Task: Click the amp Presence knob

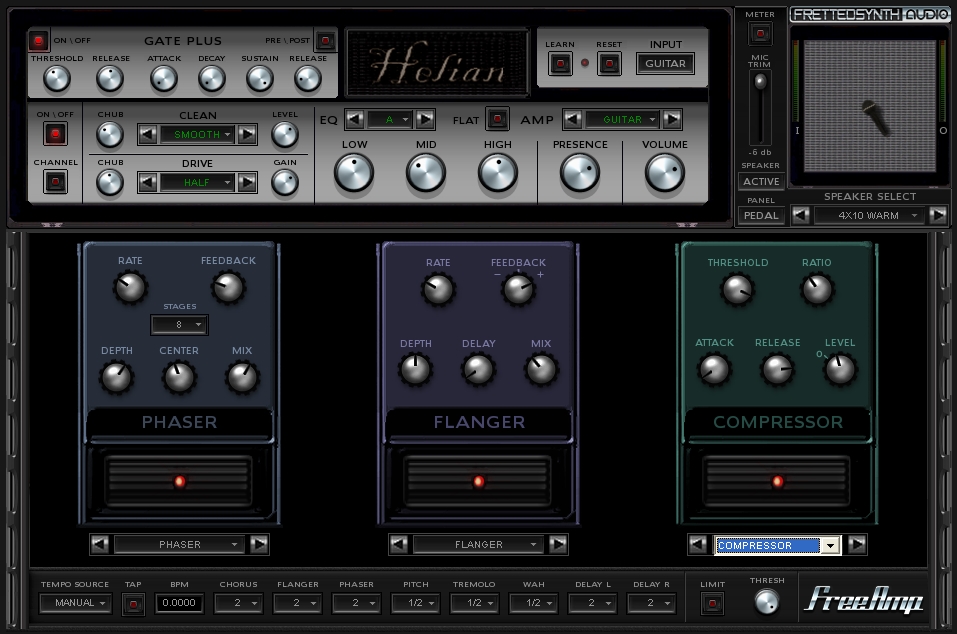Action: (x=580, y=172)
